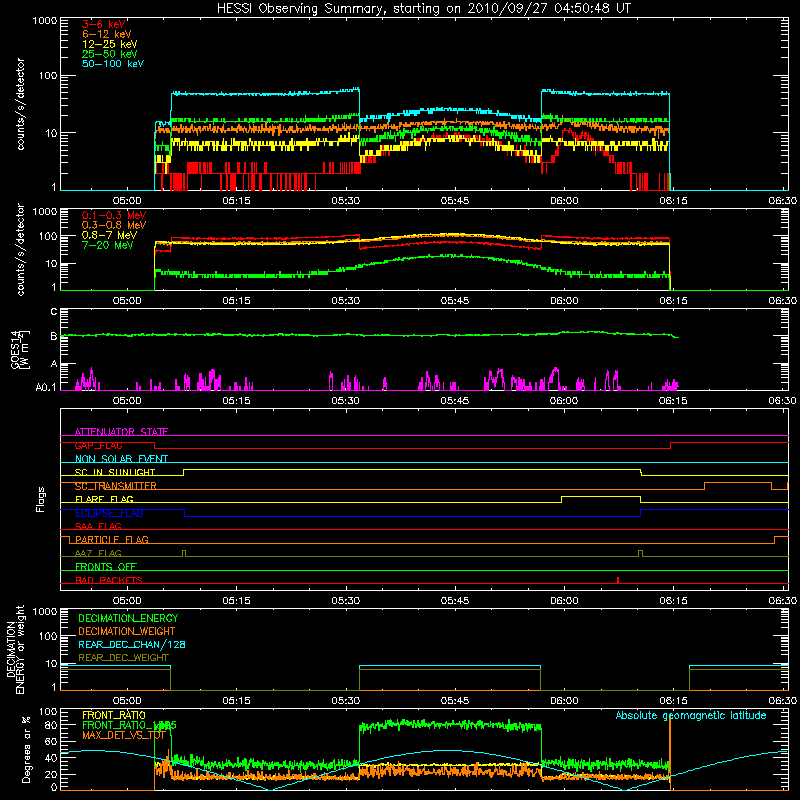Click the yellow 0.8-7 MeV legend entry
800x800 pixels.
[109, 235]
